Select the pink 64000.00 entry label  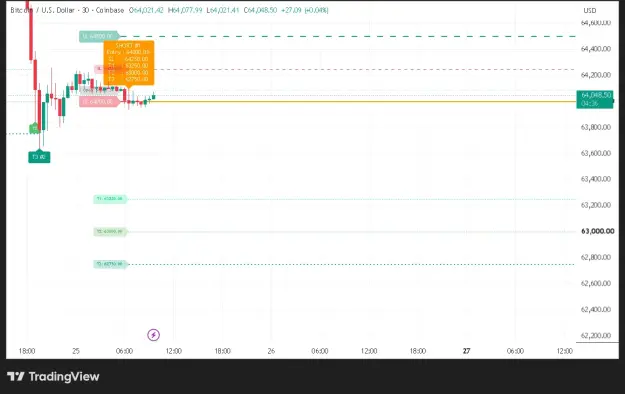click(99, 102)
